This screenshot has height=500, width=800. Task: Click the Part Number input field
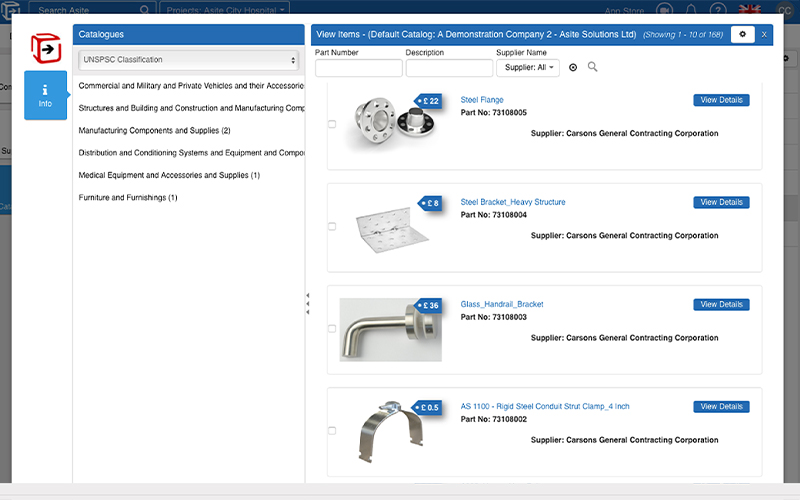click(x=359, y=68)
